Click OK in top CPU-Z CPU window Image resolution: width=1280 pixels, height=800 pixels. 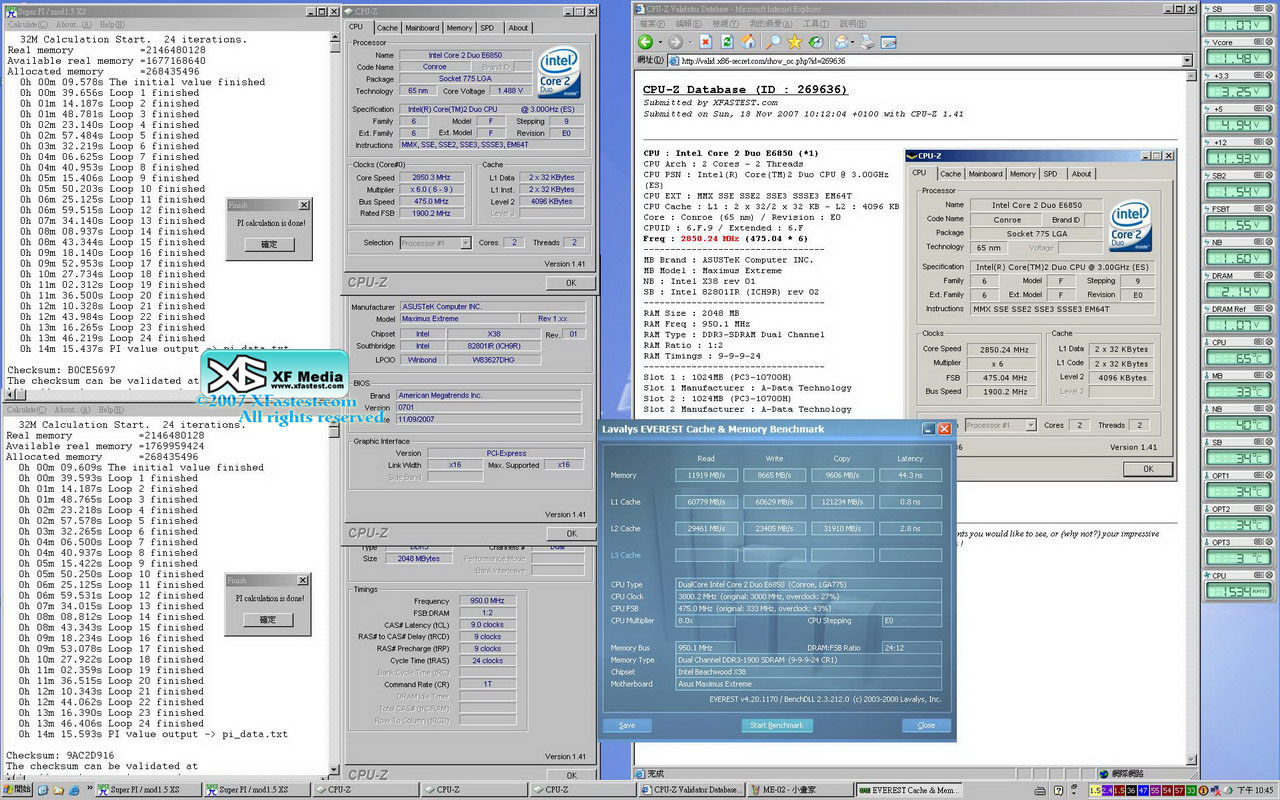571,282
